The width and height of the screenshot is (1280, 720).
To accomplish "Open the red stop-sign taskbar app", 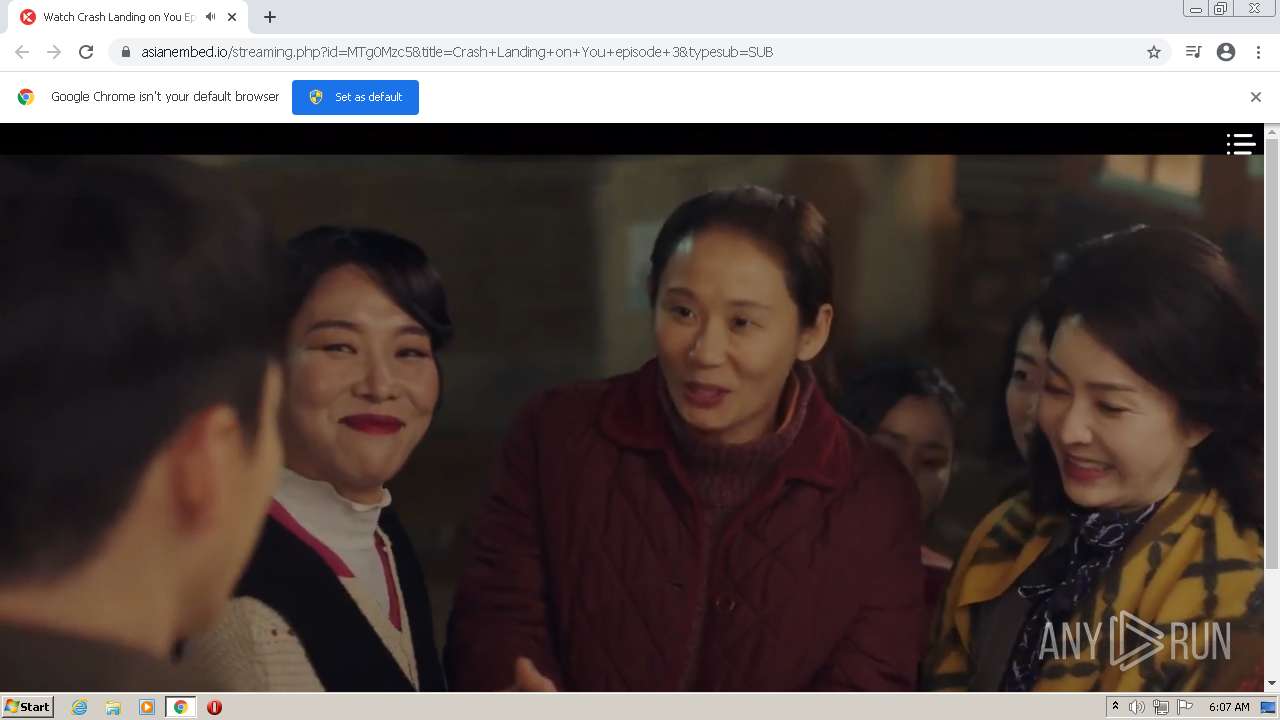I will click(214, 707).
